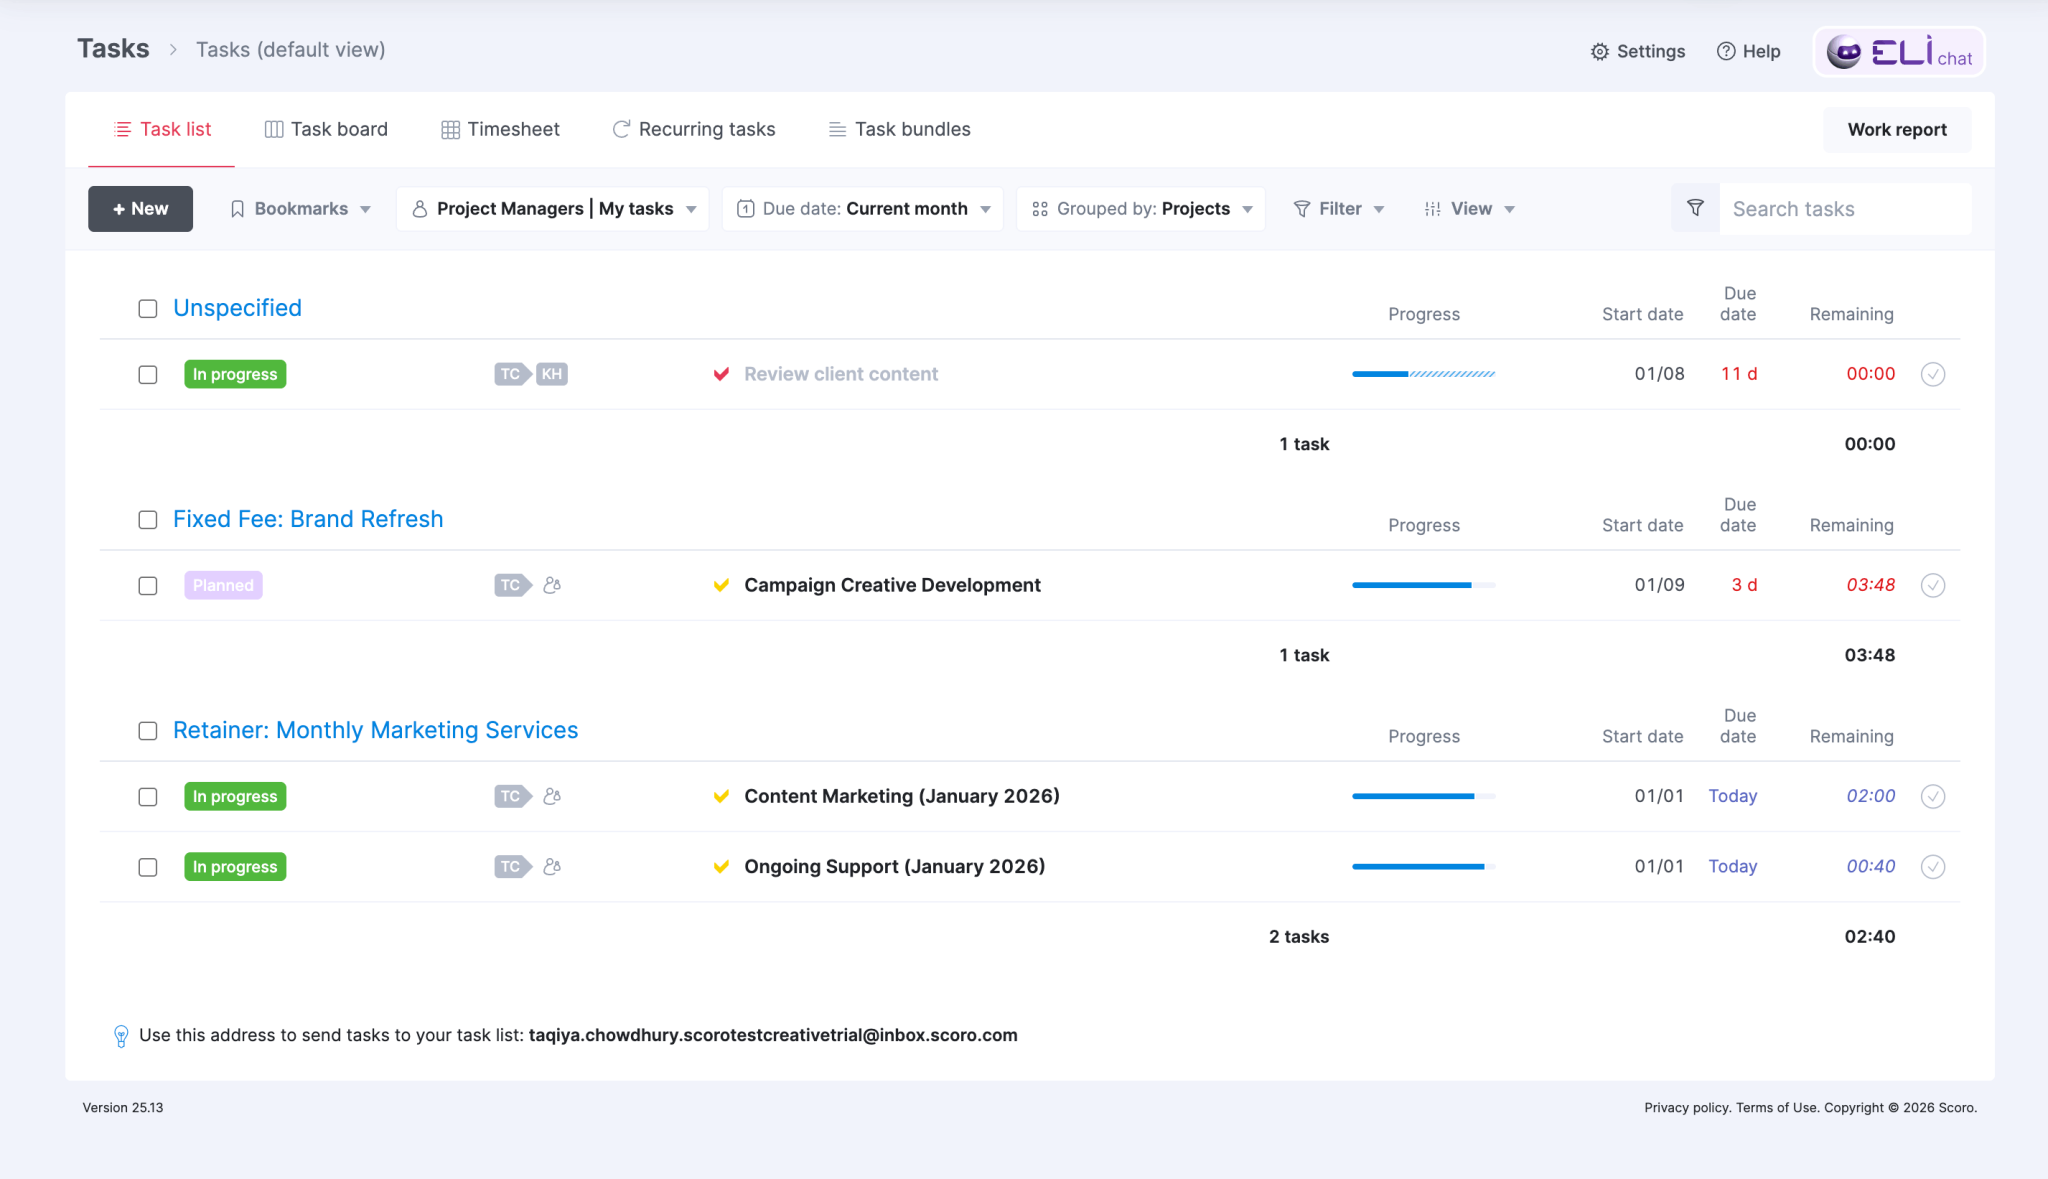Viewport: 2048px width, 1179px height.
Task: Mark Campaign Creative Development done via circle checkmark
Action: click(x=1933, y=585)
